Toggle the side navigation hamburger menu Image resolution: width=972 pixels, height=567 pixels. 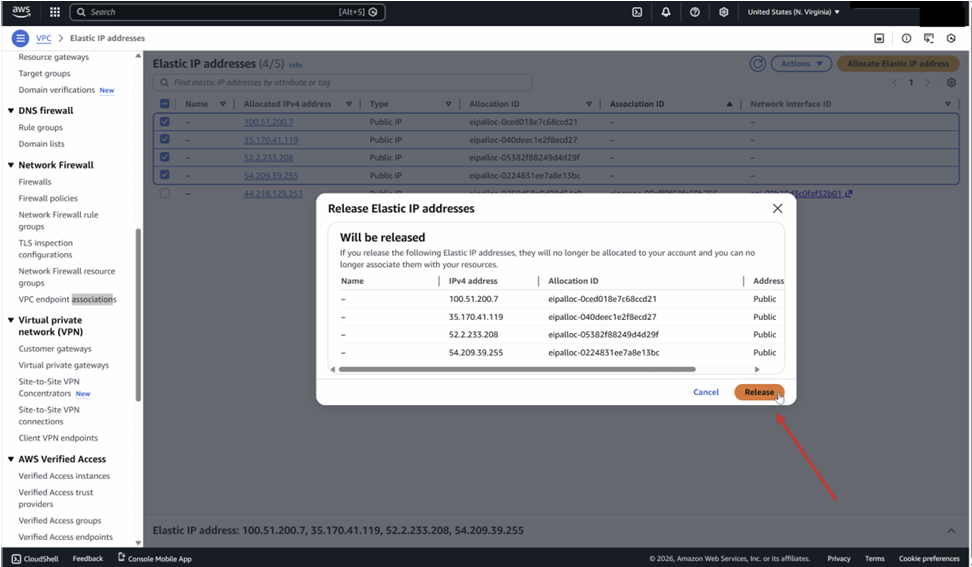[x=20, y=38]
